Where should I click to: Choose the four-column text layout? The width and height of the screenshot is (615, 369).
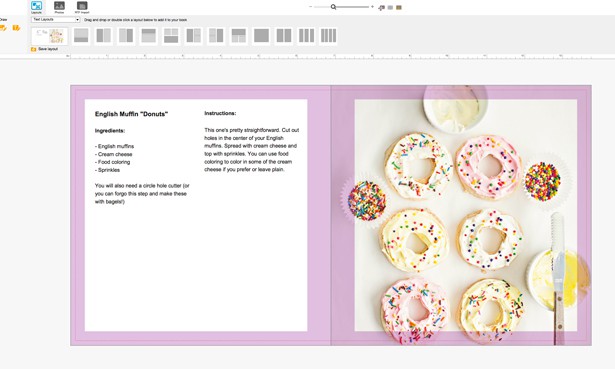point(328,36)
